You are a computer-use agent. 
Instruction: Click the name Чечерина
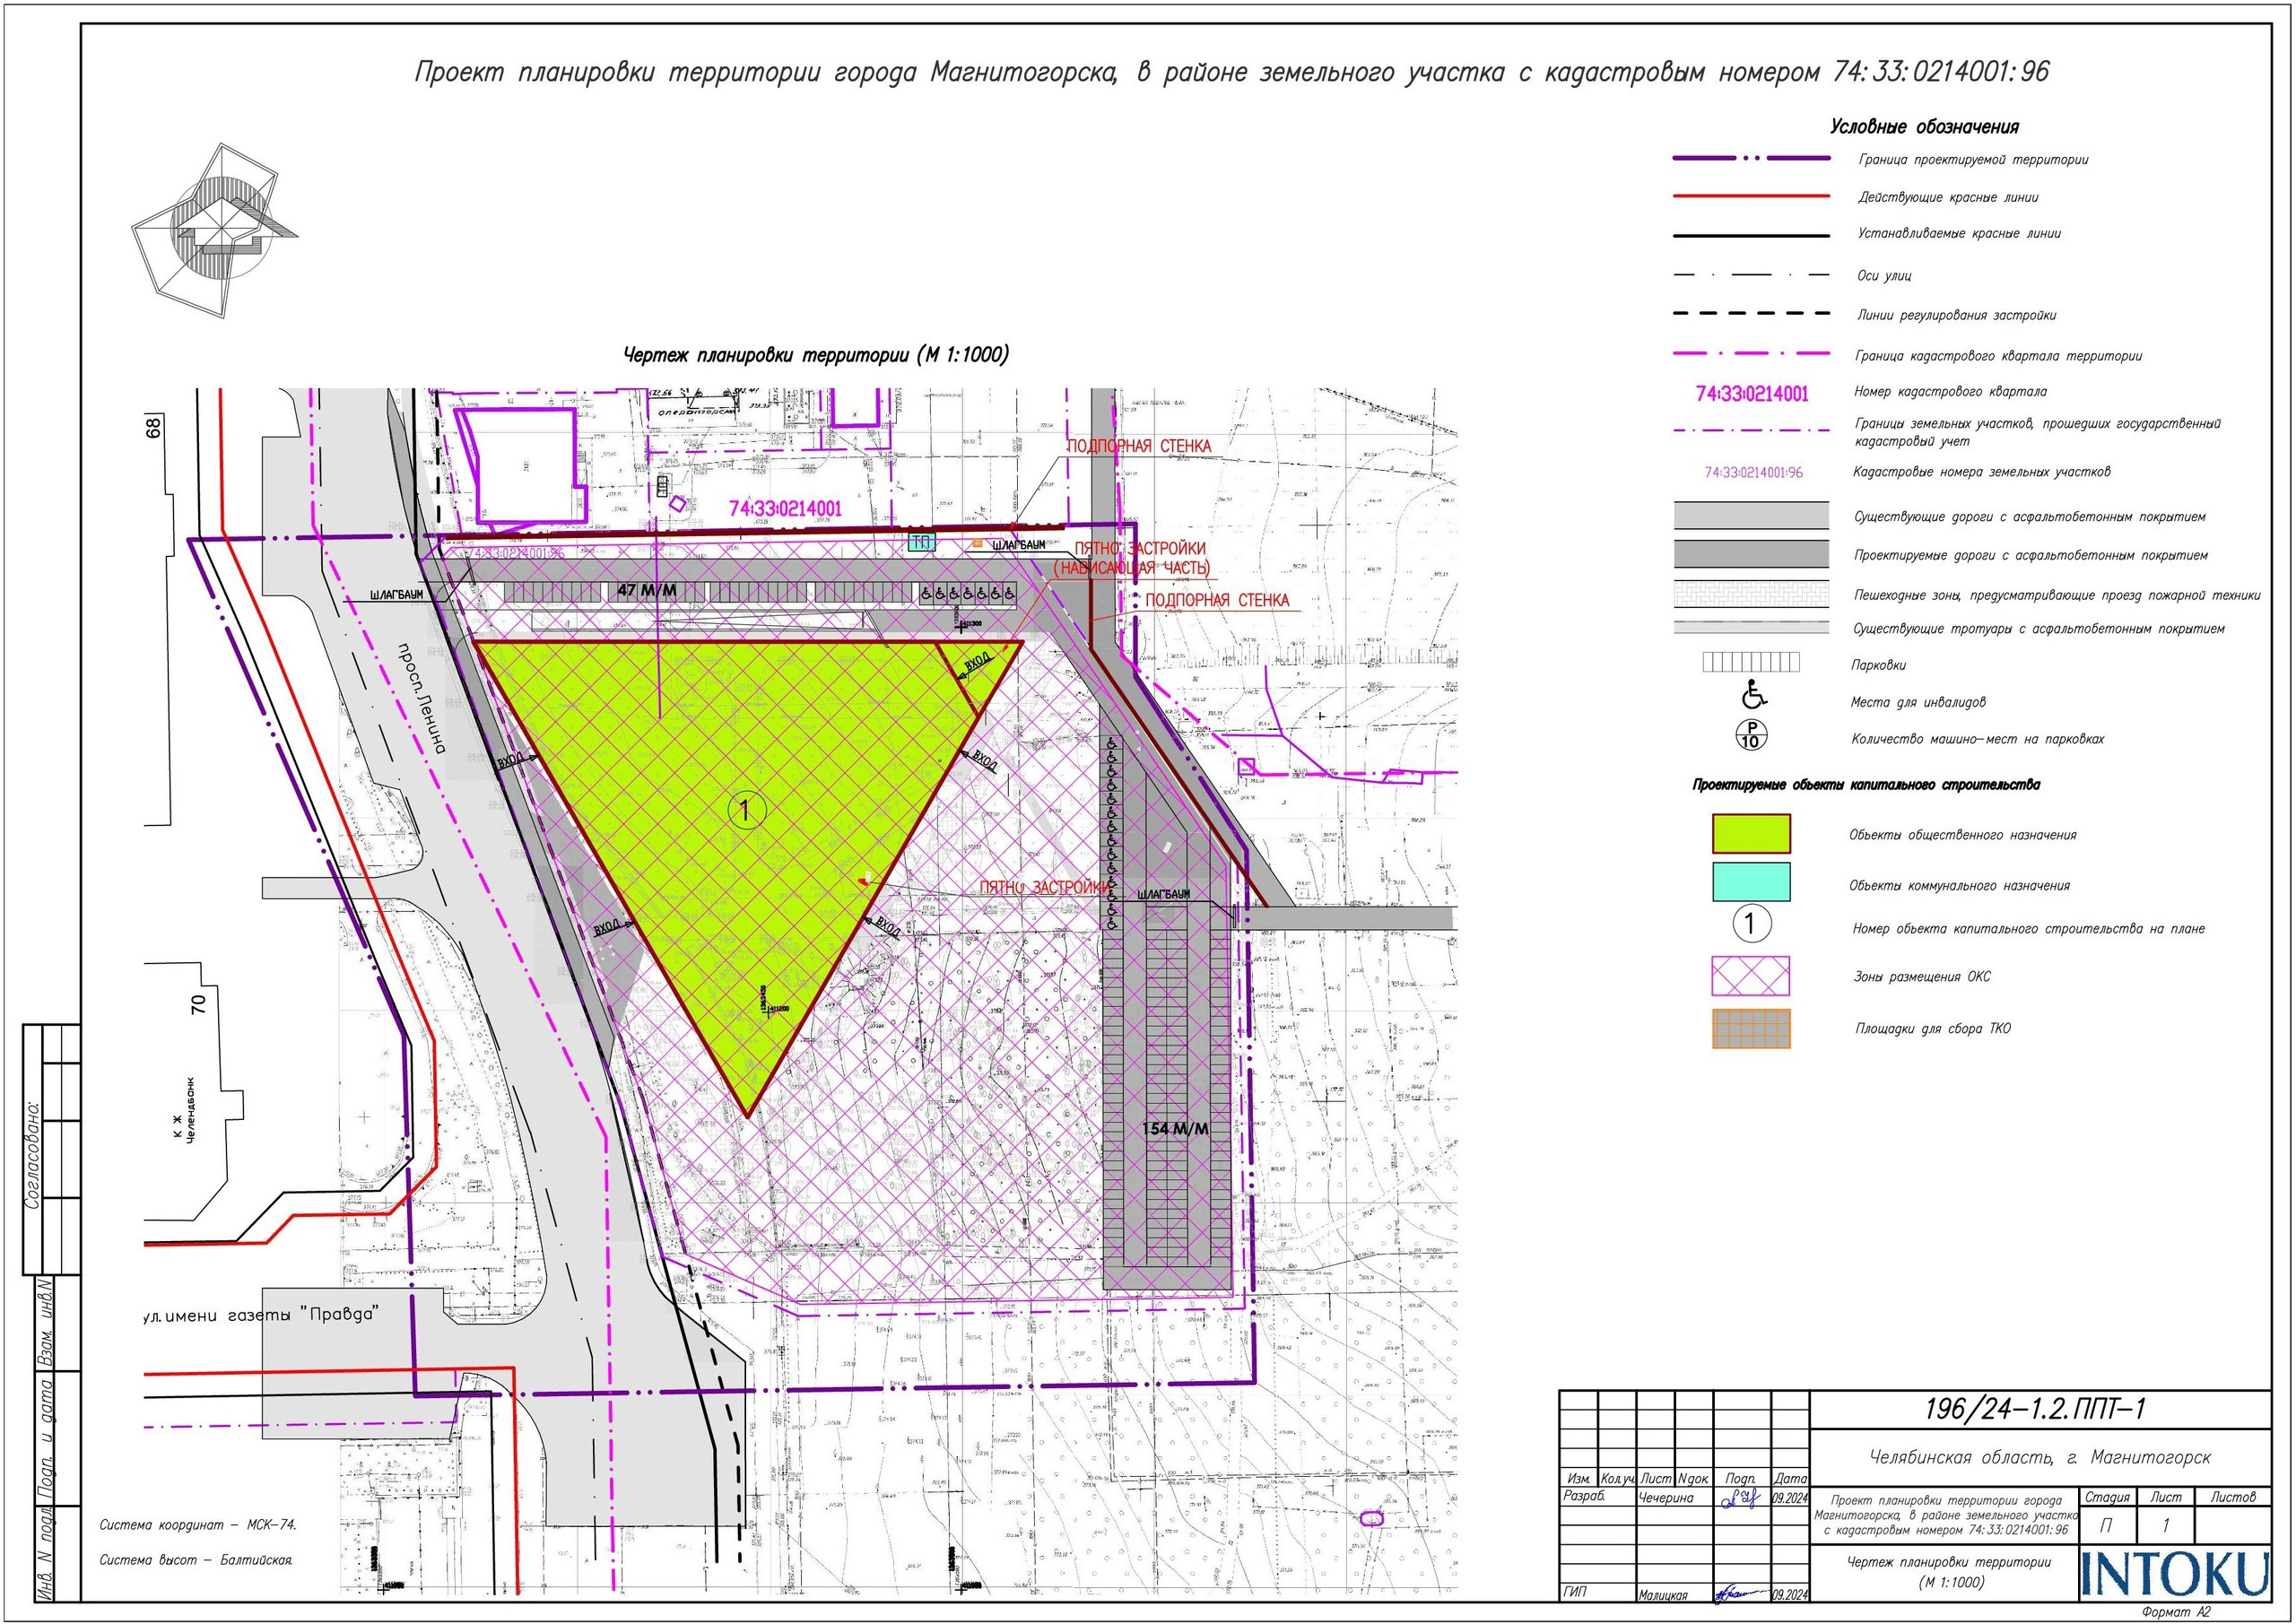click(1666, 1498)
